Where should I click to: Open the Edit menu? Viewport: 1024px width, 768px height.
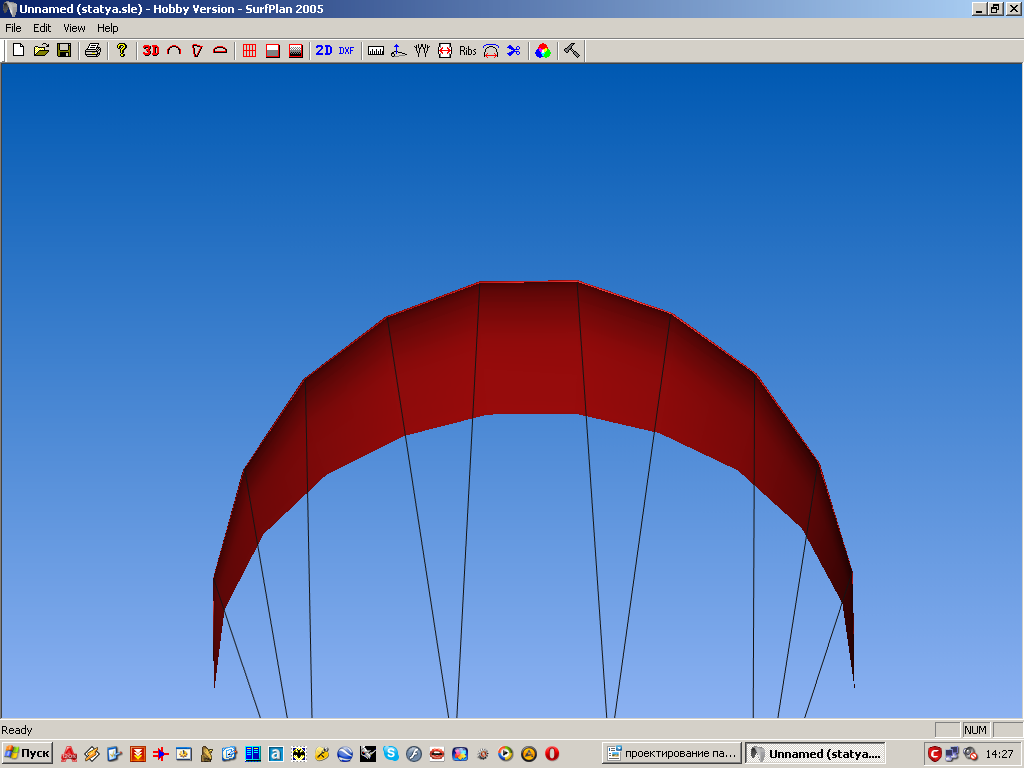42,28
